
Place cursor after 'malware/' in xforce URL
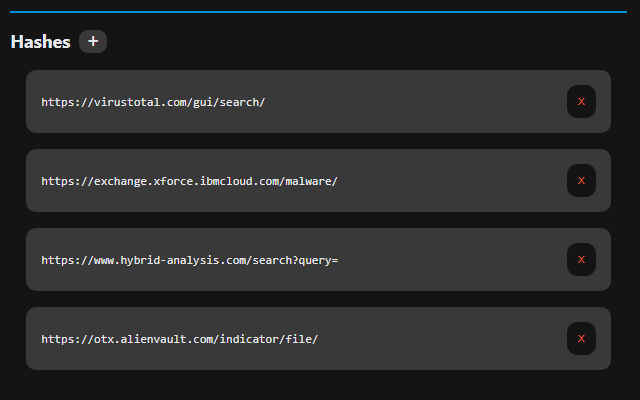(x=339, y=181)
